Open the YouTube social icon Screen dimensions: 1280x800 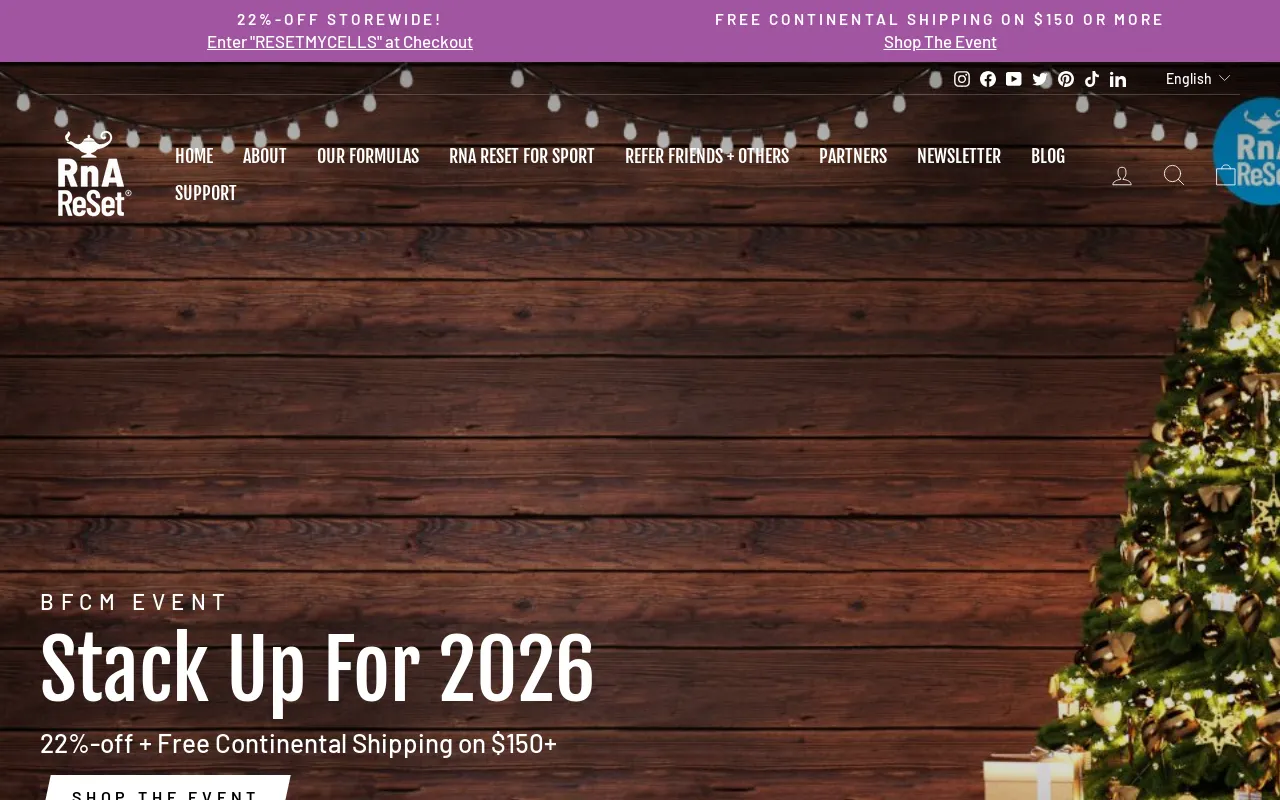click(1014, 79)
